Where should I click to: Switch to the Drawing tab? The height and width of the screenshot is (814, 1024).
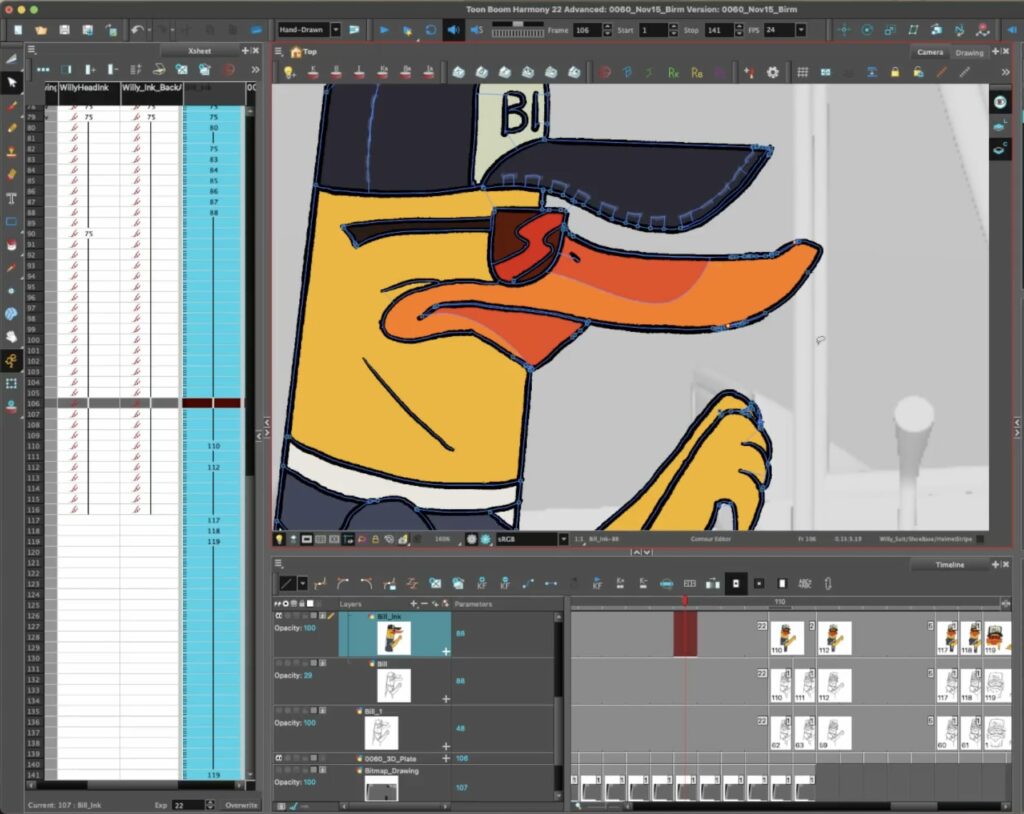(969, 52)
